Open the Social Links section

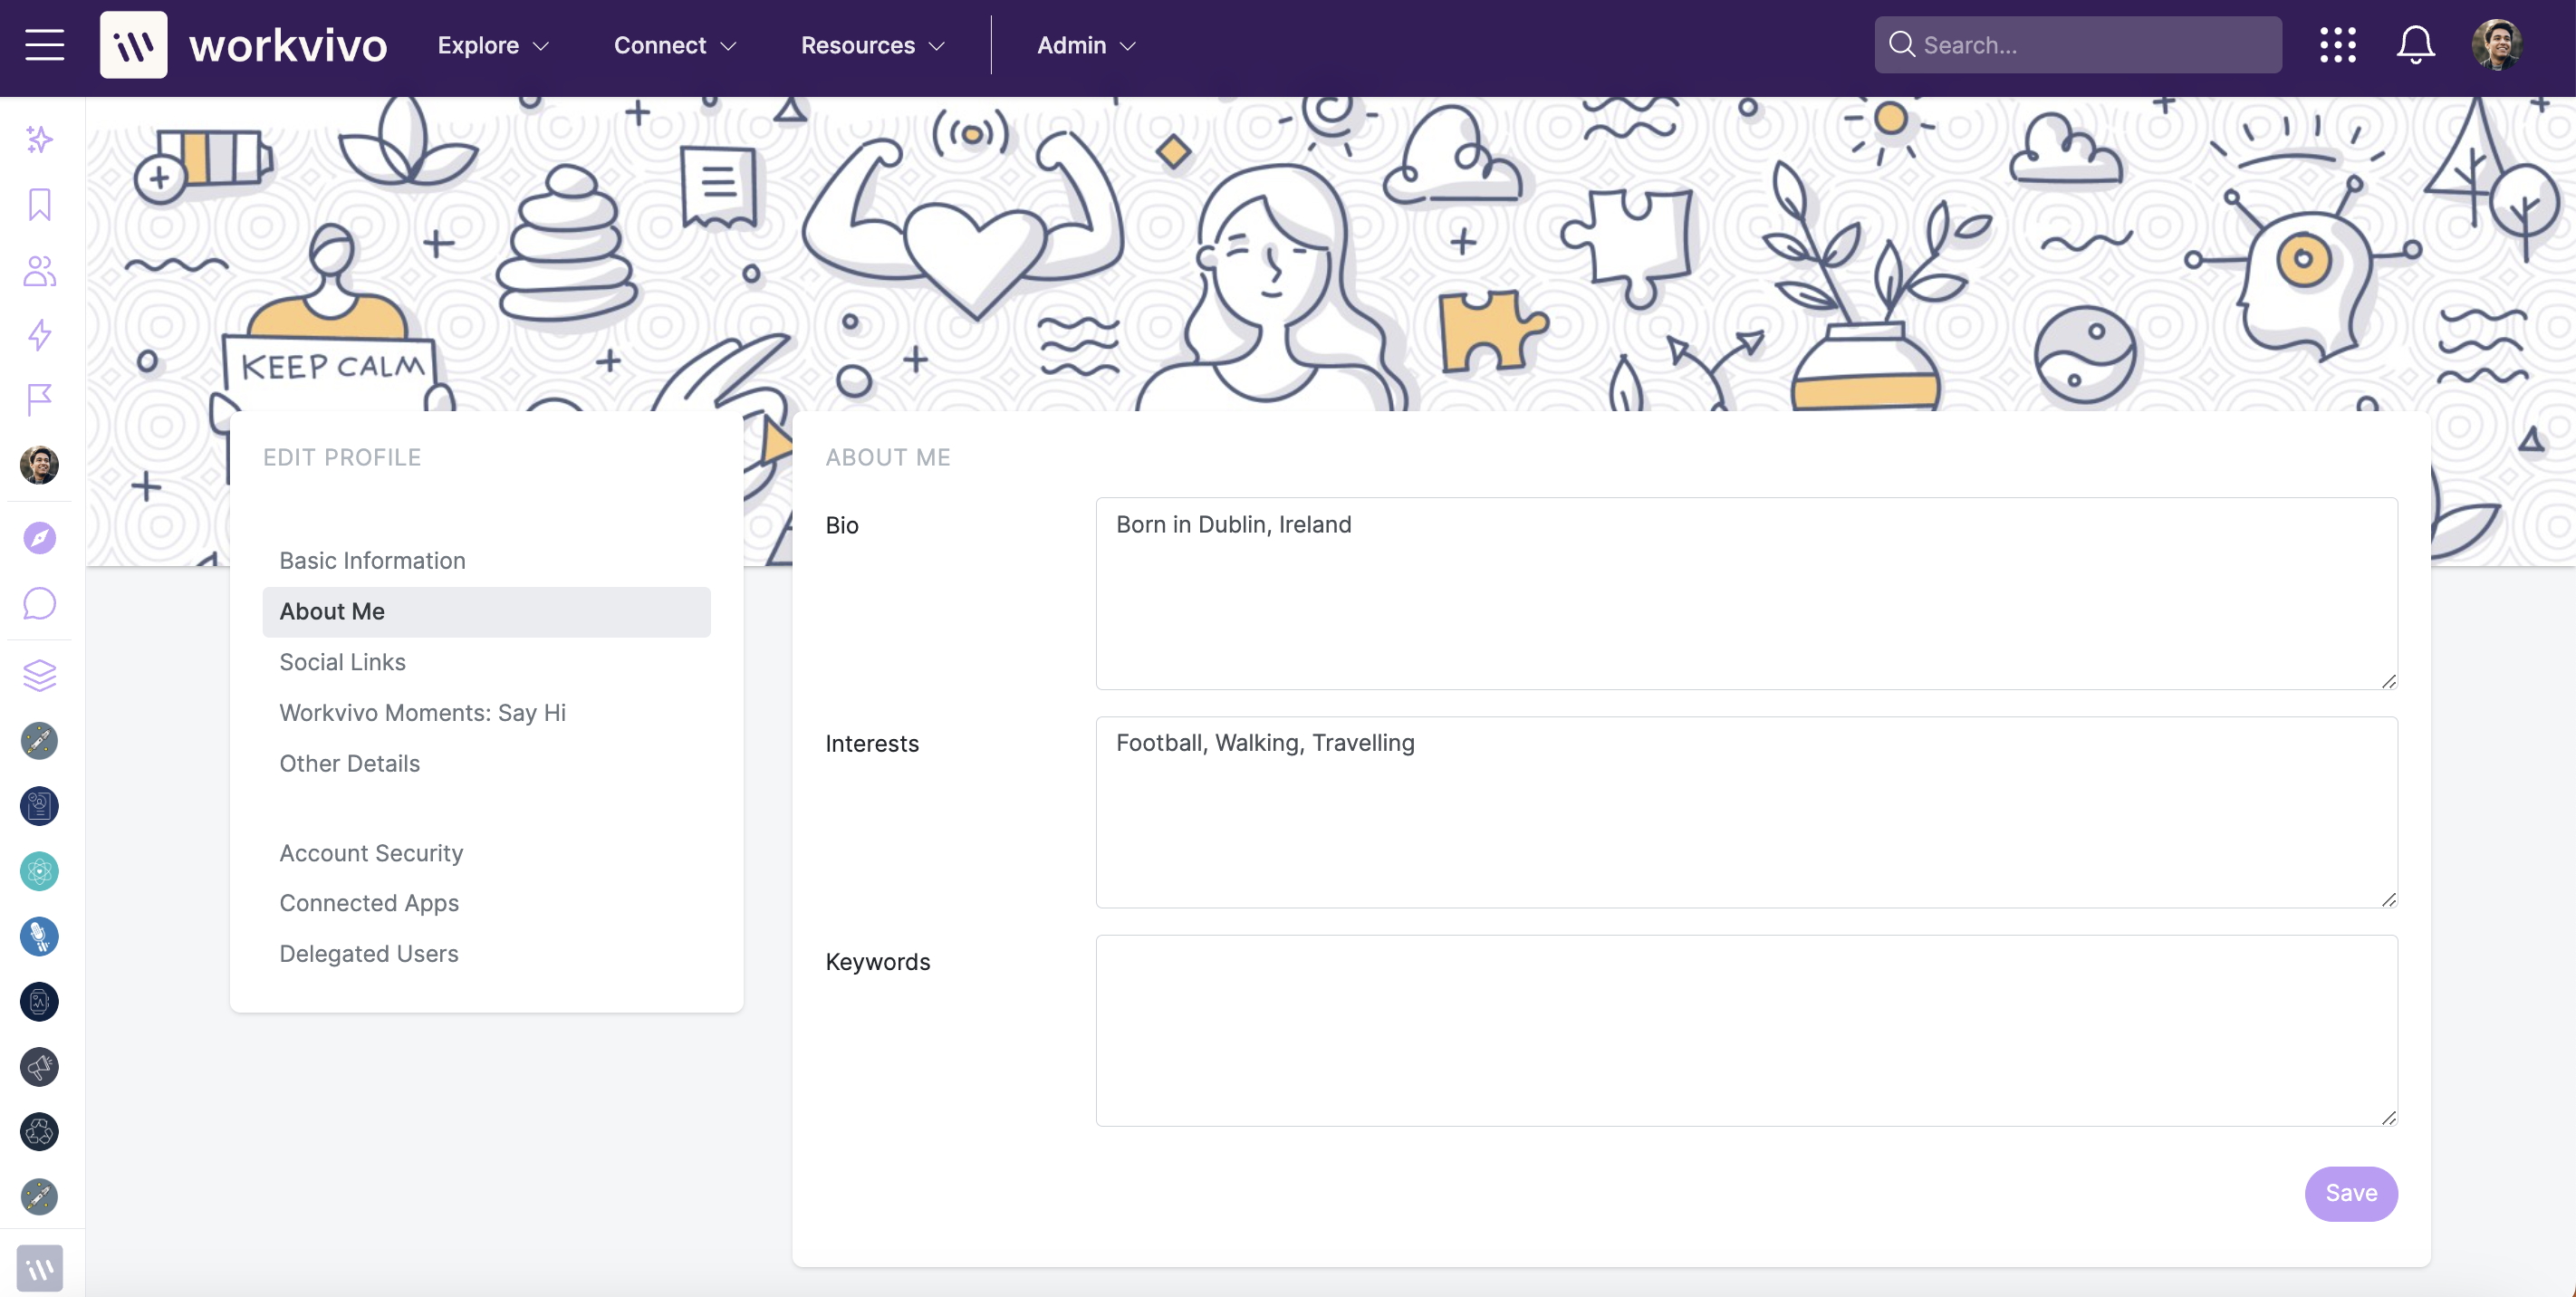pyautogui.click(x=342, y=662)
